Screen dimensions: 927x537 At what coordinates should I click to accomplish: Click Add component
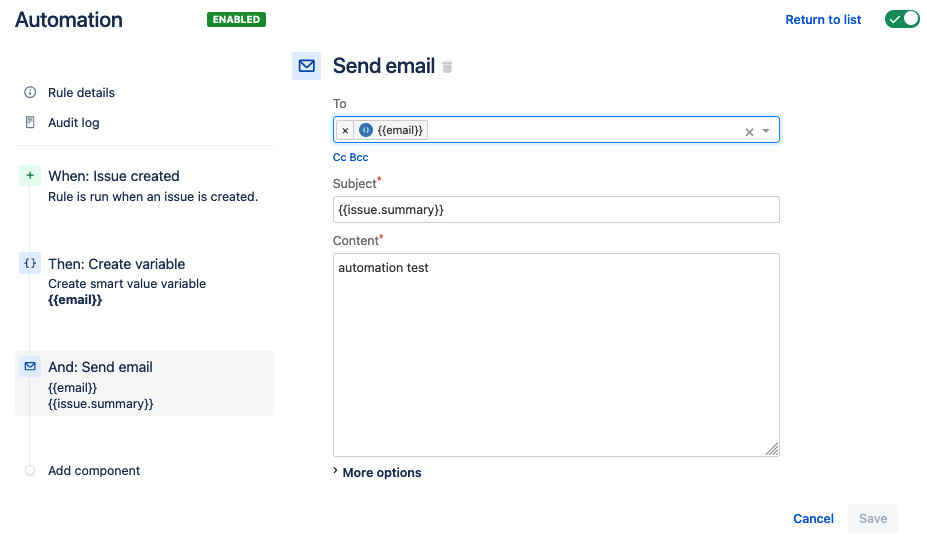tap(94, 471)
